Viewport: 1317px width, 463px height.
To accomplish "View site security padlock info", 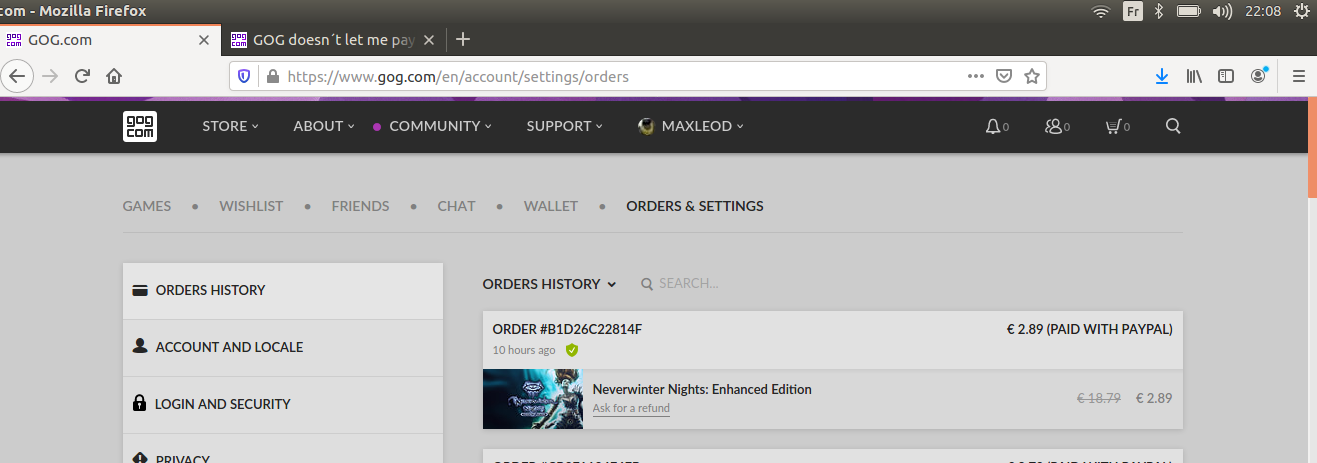I will coord(271,76).
